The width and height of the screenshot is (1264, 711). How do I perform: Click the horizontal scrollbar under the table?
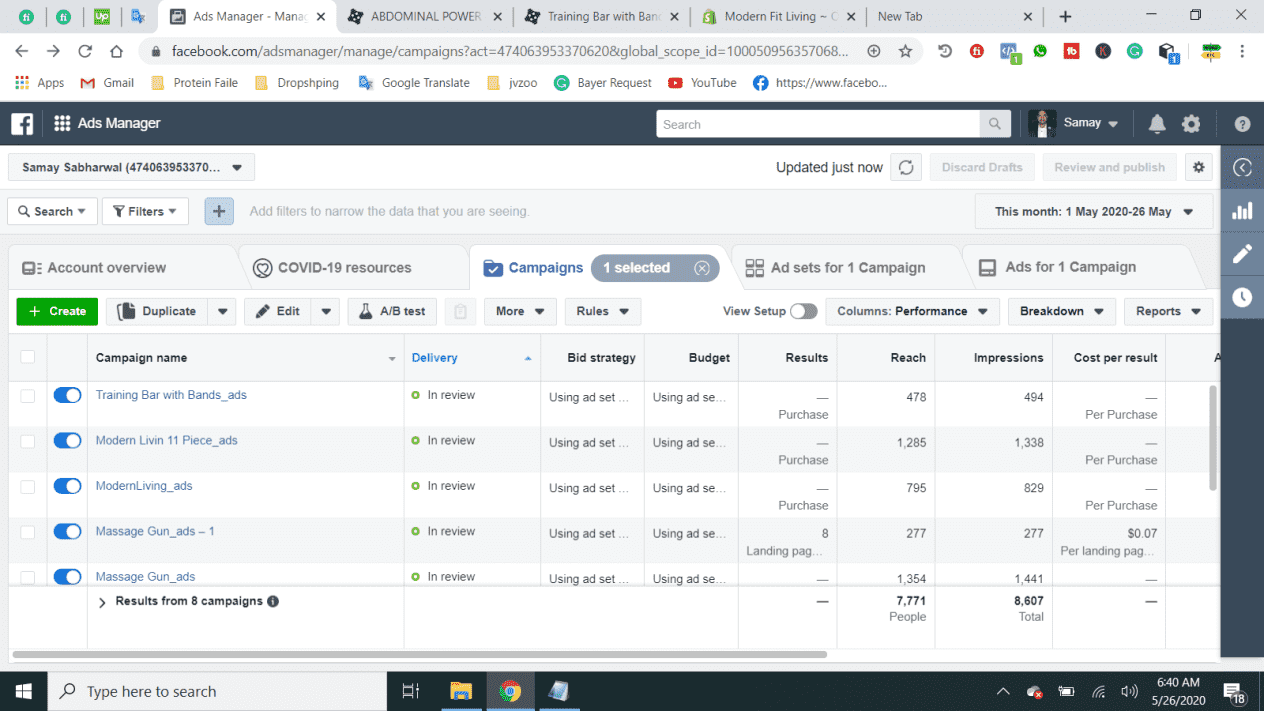(x=420, y=655)
